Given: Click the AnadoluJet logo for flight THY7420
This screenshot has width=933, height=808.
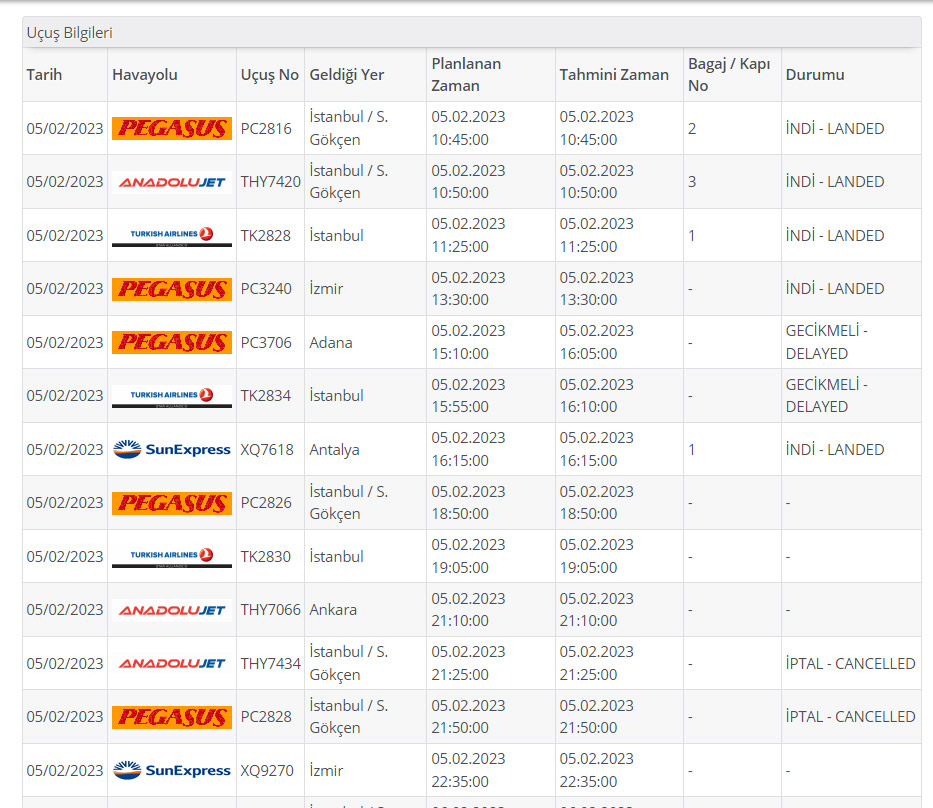Looking at the screenshot, I should [172, 182].
